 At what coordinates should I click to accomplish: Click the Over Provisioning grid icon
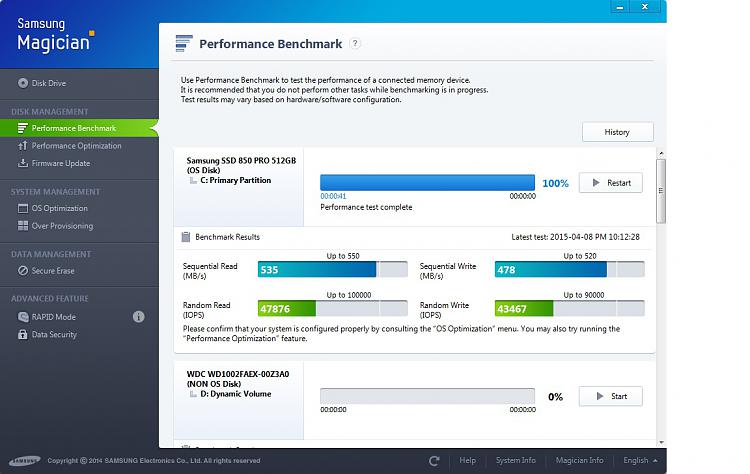pyautogui.click(x=22, y=226)
